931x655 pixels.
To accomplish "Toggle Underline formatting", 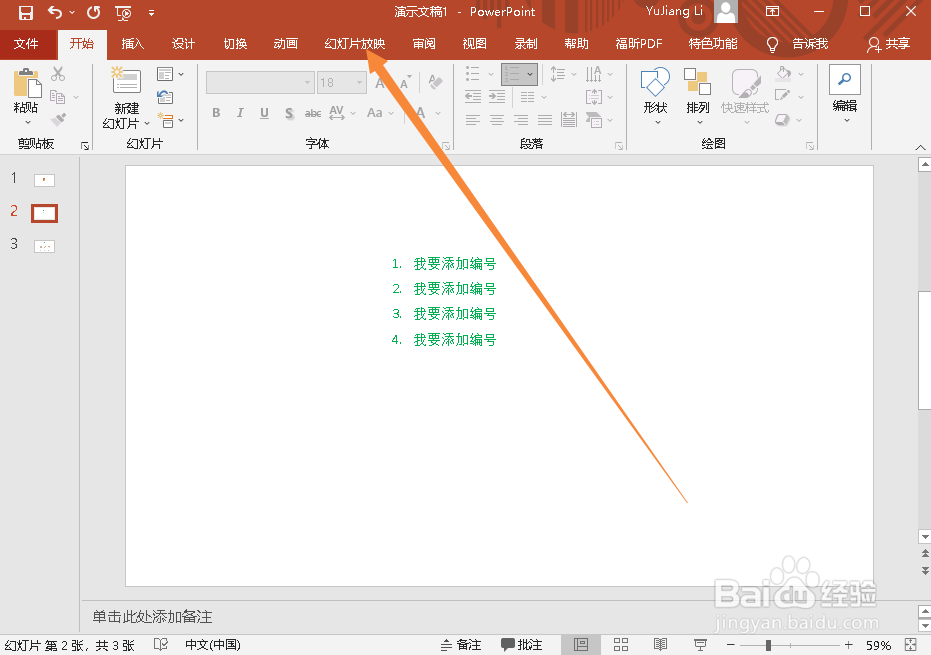I will tap(264, 113).
